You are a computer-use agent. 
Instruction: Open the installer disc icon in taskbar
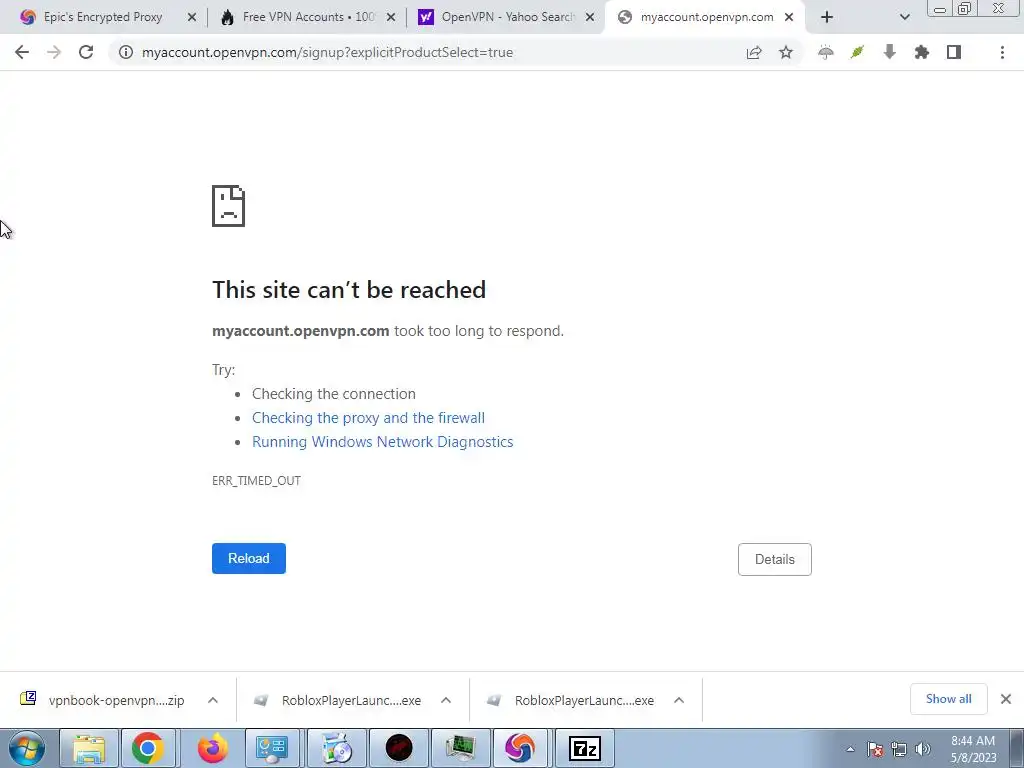point(336,748)
